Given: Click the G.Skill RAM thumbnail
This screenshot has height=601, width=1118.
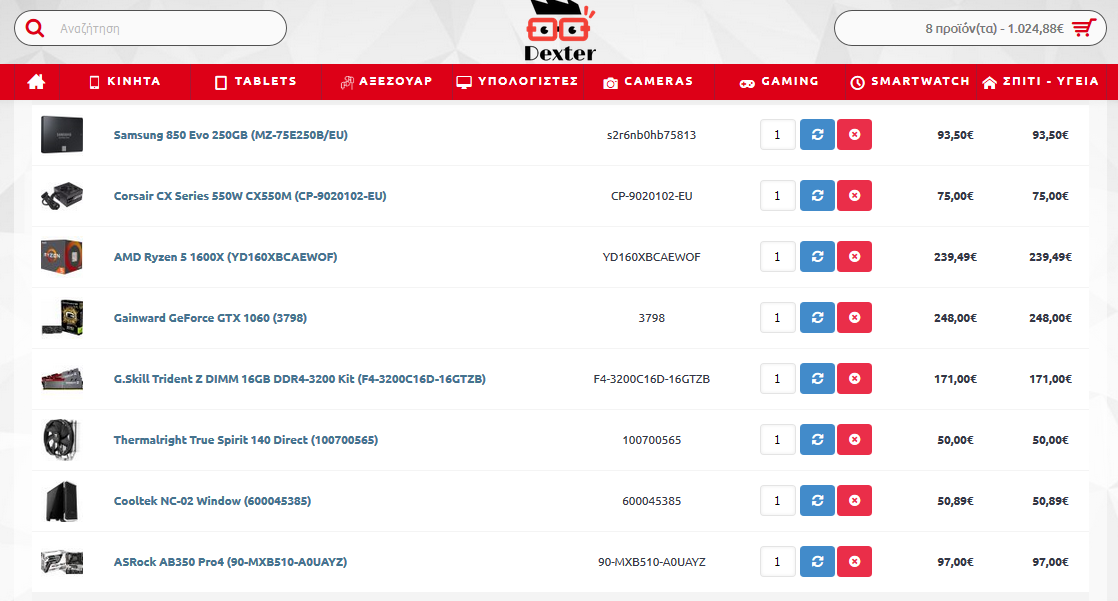Looking at the screenshot, I should coord(62,379).
